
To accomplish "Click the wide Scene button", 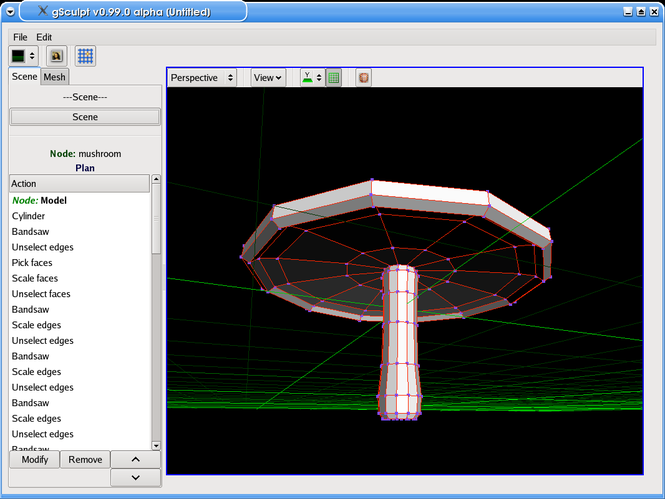I will [85, 117].
